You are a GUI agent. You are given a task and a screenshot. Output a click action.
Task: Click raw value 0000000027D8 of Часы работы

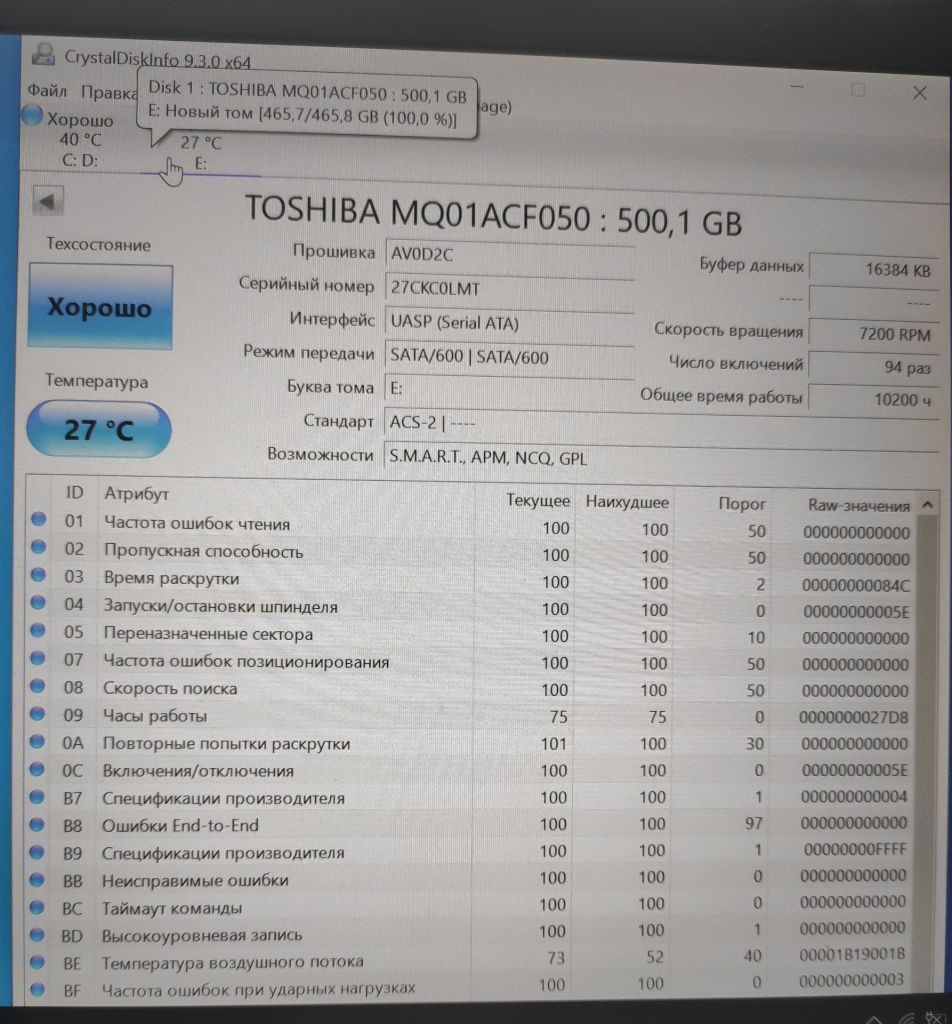pos(853,717)
